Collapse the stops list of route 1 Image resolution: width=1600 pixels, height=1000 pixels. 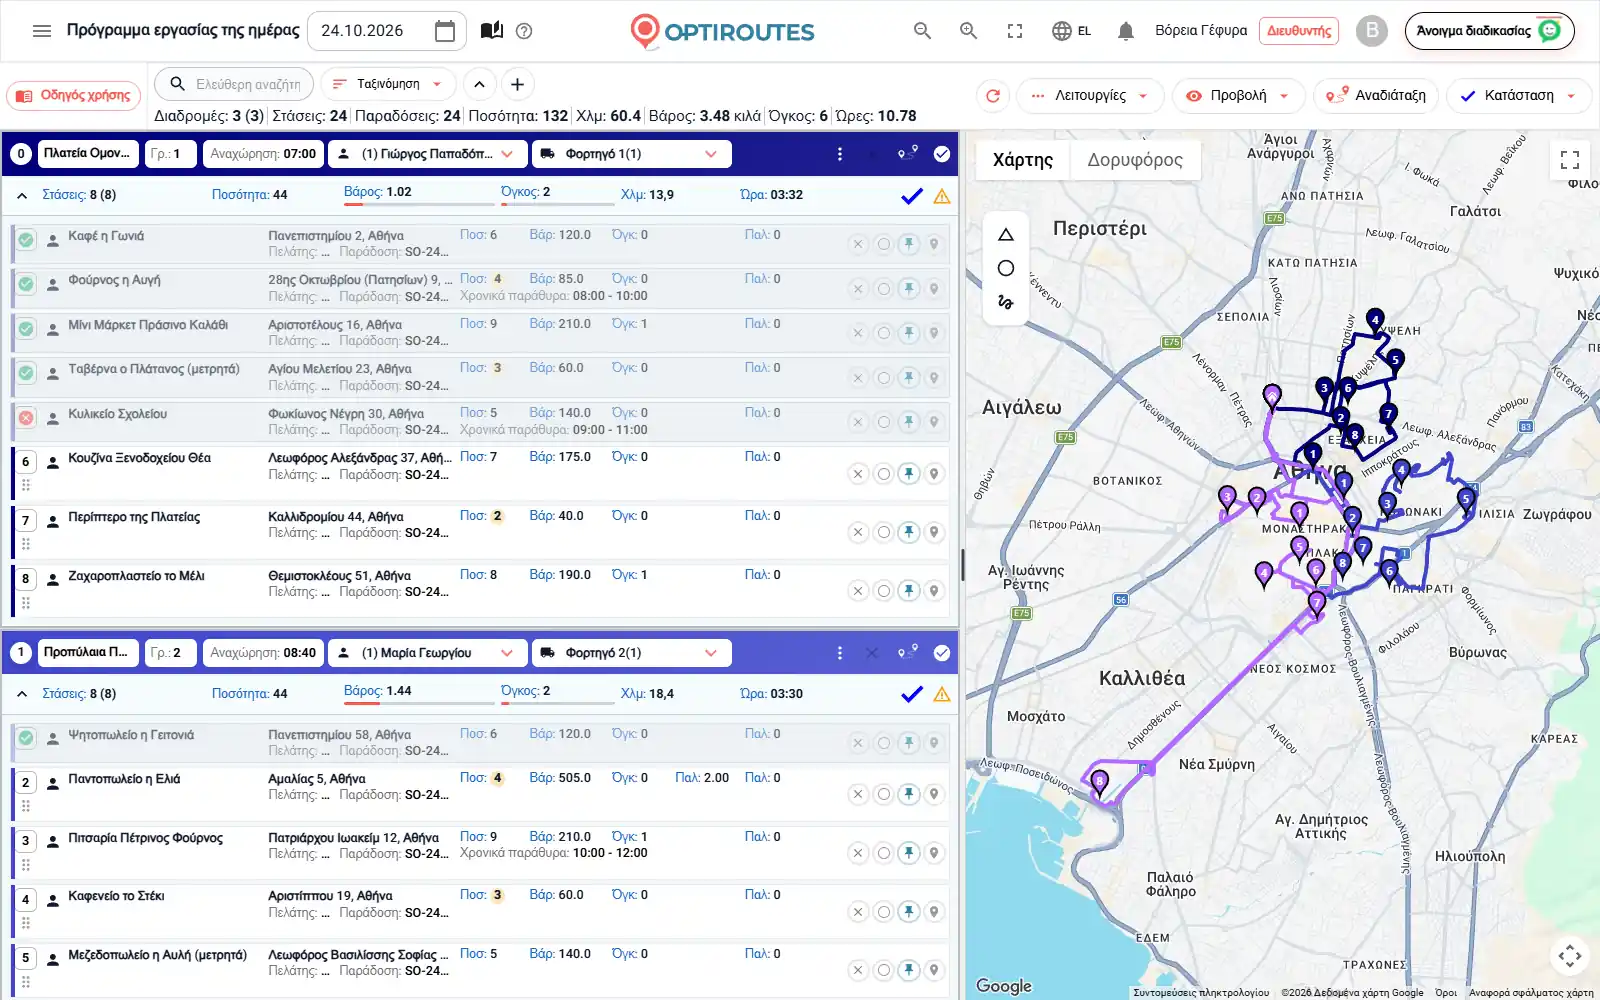pos(21,694)
